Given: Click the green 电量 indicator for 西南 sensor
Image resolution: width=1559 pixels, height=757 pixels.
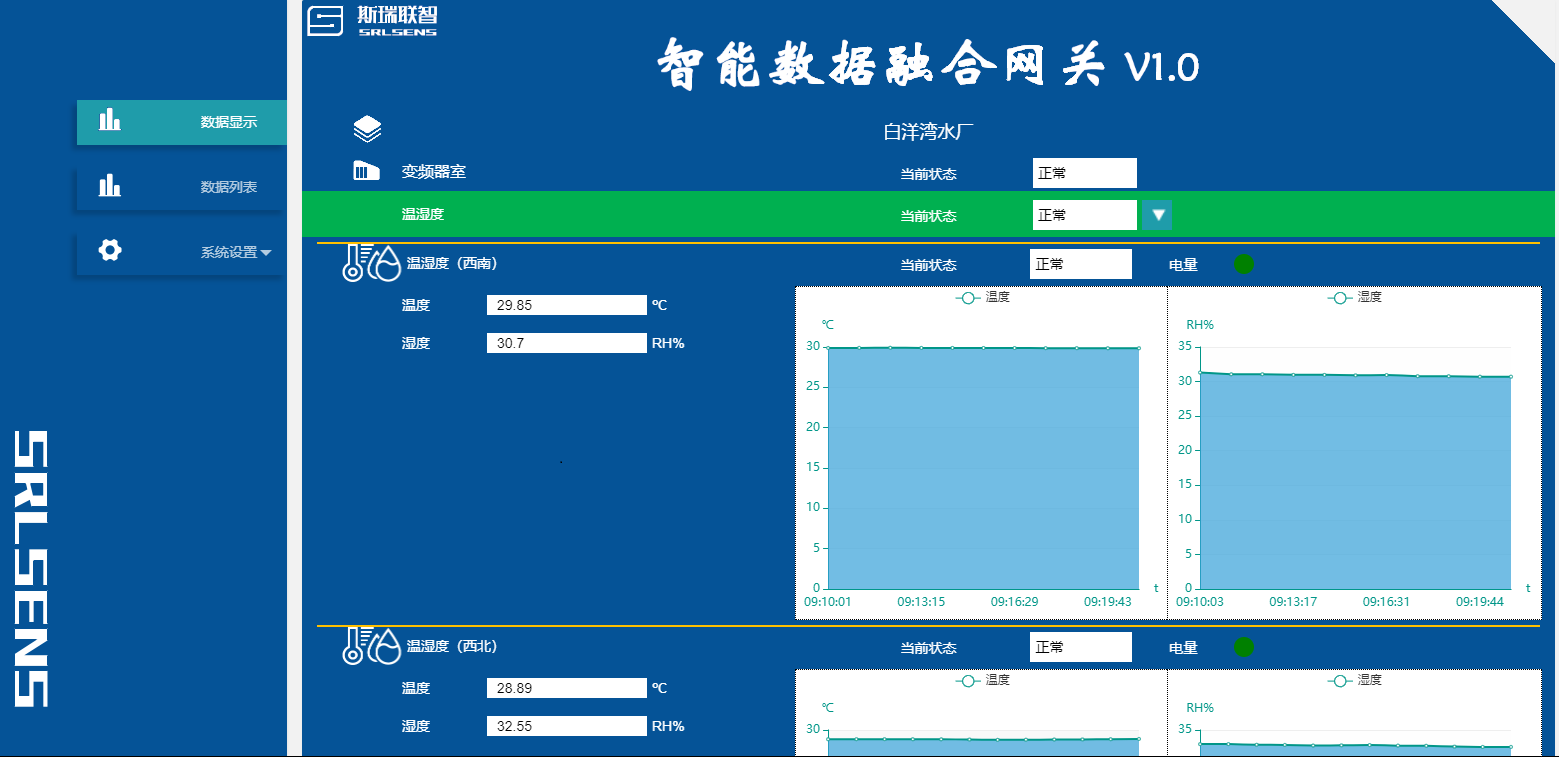Looking at the screenshot, I should coord(1243,264).
